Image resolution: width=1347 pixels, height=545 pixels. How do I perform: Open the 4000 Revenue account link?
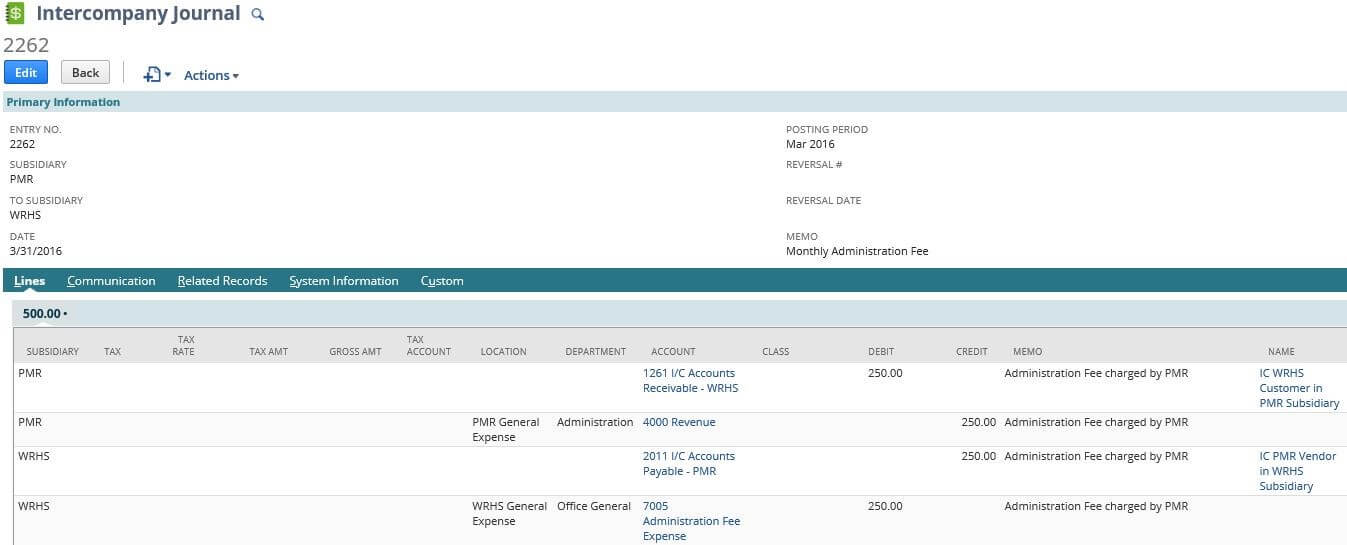[x=678, y=422]
